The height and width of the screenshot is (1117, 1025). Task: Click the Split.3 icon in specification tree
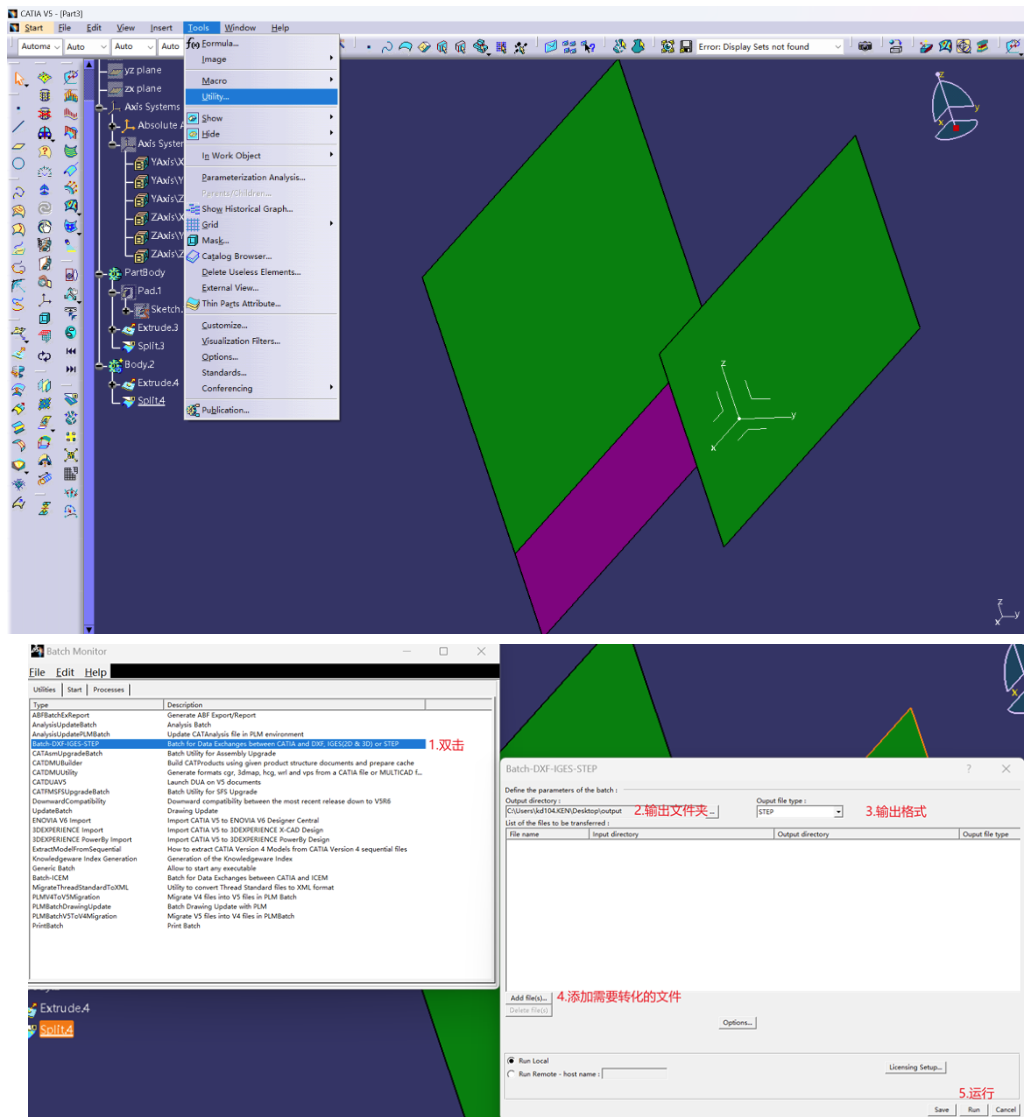pyautogui.click(x=129, y=346)
